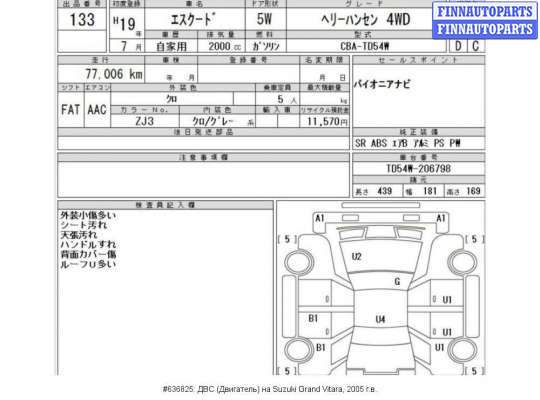Click the inspector note ハンドルすれ

coord(88,245)
